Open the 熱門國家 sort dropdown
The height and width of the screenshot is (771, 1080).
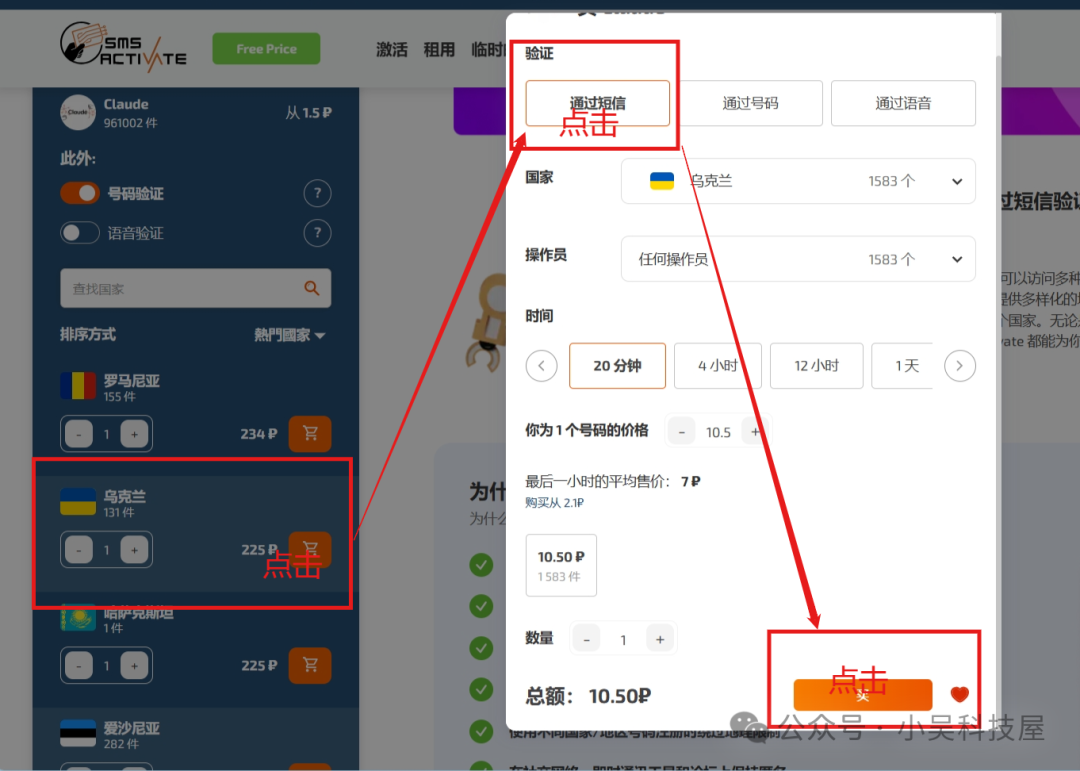(x=289, y=336)
